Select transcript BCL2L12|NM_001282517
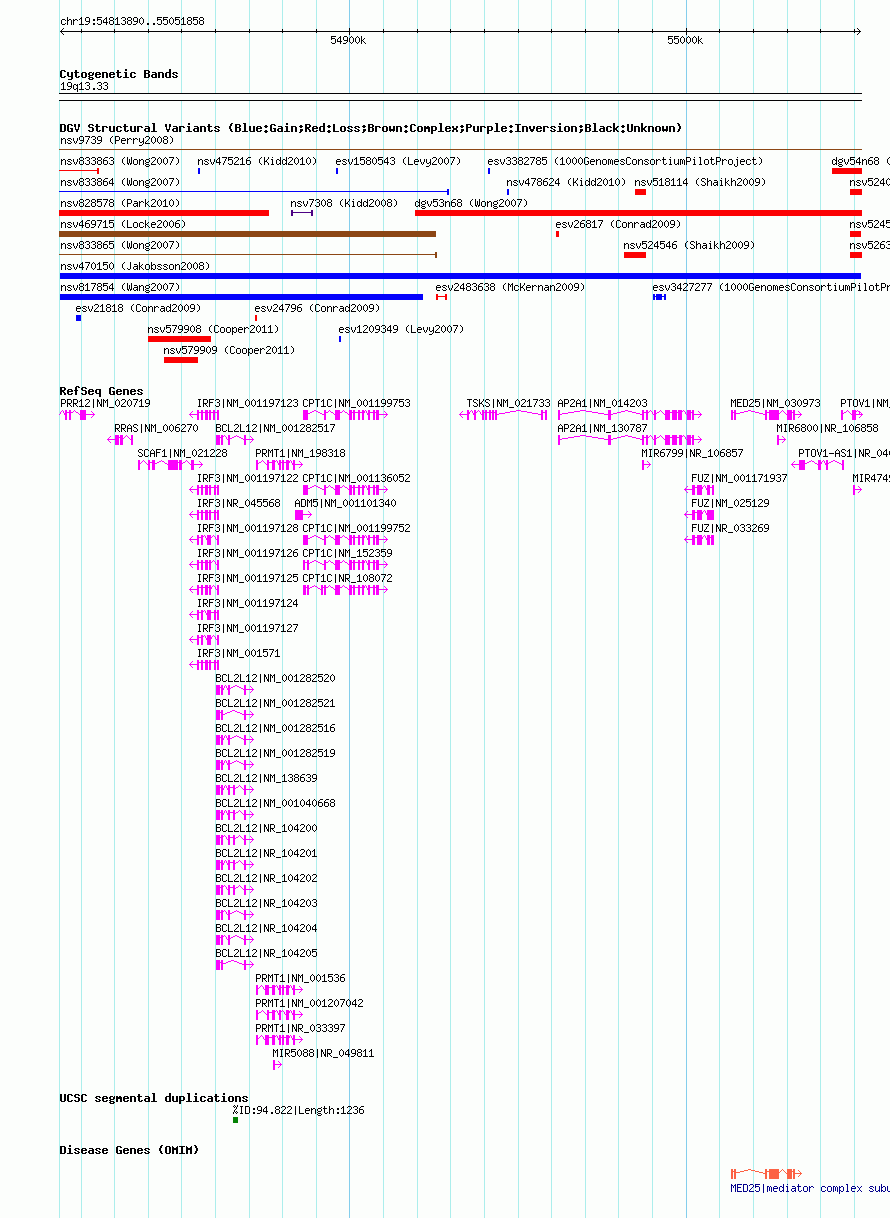This screenshot has height=1218, width=890. (275, 428)
